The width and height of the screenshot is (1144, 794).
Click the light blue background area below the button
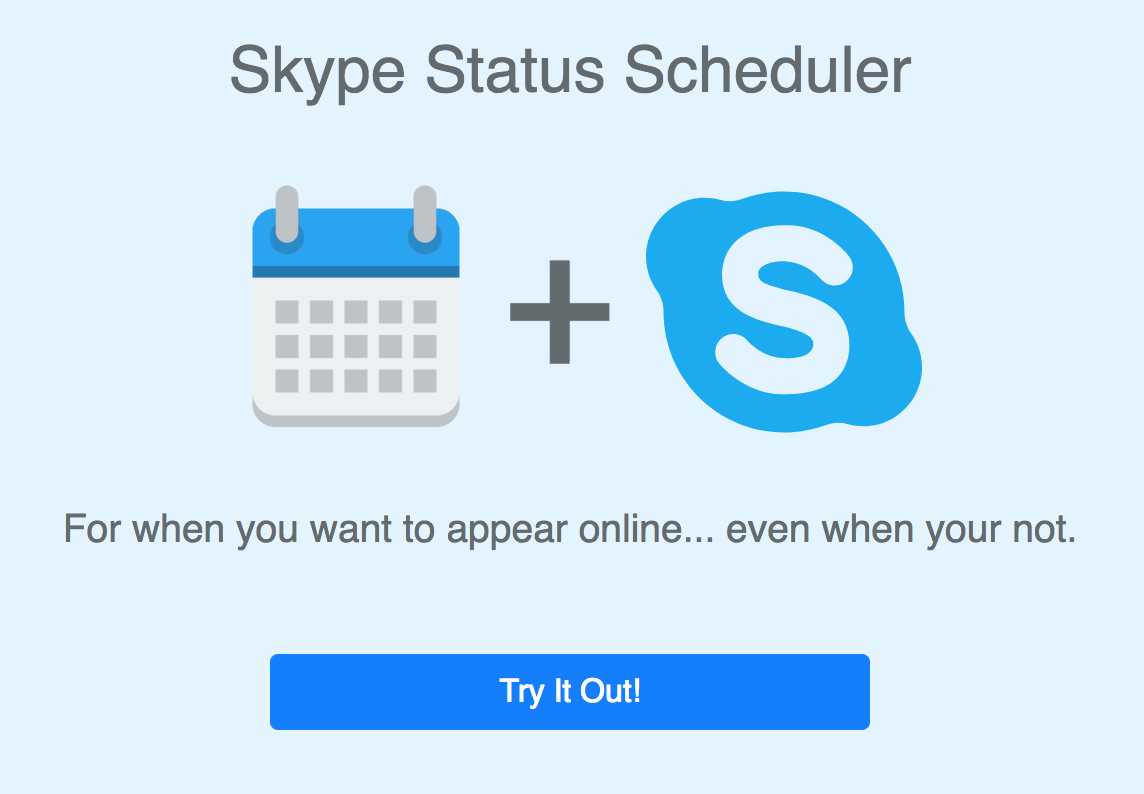point(572,765)
